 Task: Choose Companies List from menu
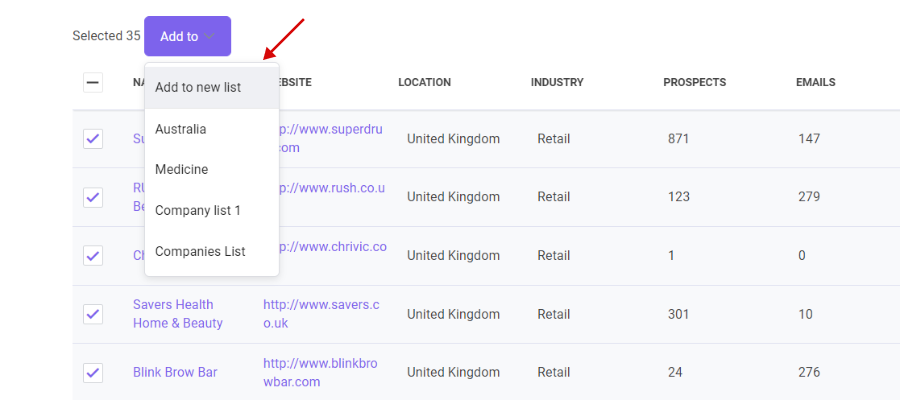click(x=212, y=251)
